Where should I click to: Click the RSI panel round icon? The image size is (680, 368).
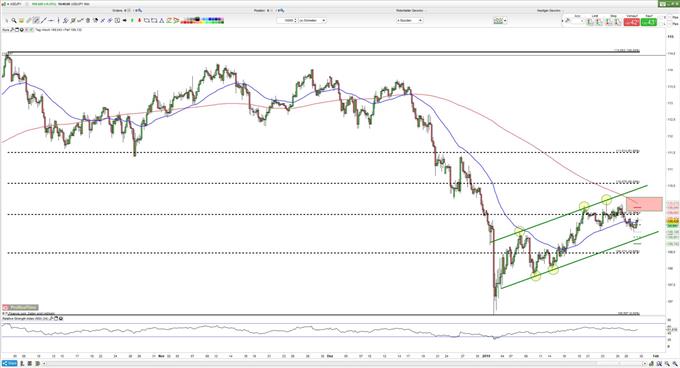point(61,319)
